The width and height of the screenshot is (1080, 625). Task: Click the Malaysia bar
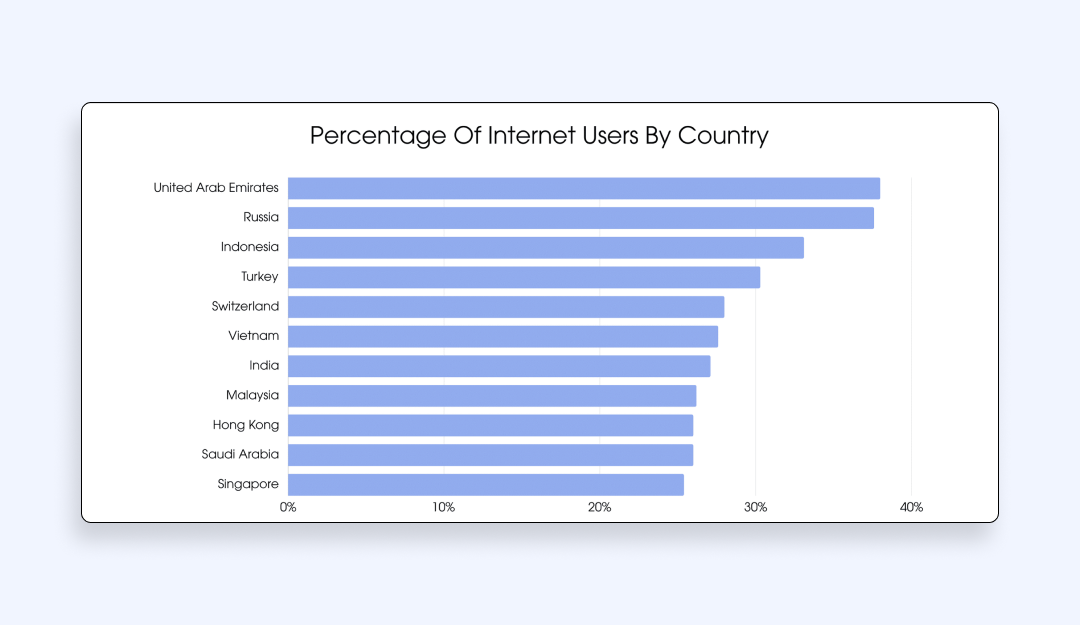tap(492, 396)
